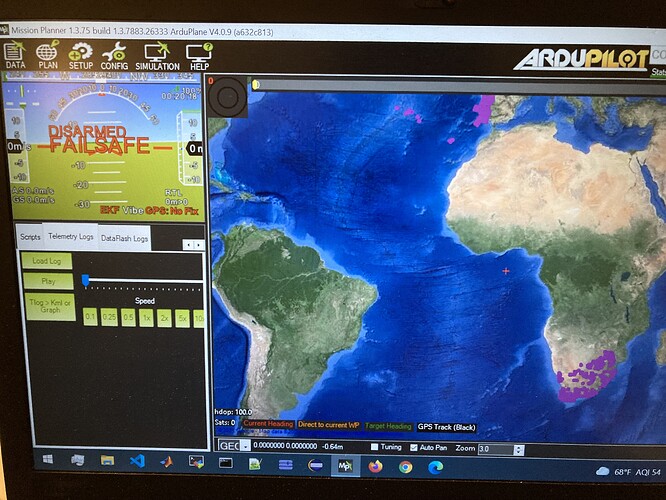Click the Load Log button
The width and height of the screenshot is (666, 500).
(x=47, y=261)
